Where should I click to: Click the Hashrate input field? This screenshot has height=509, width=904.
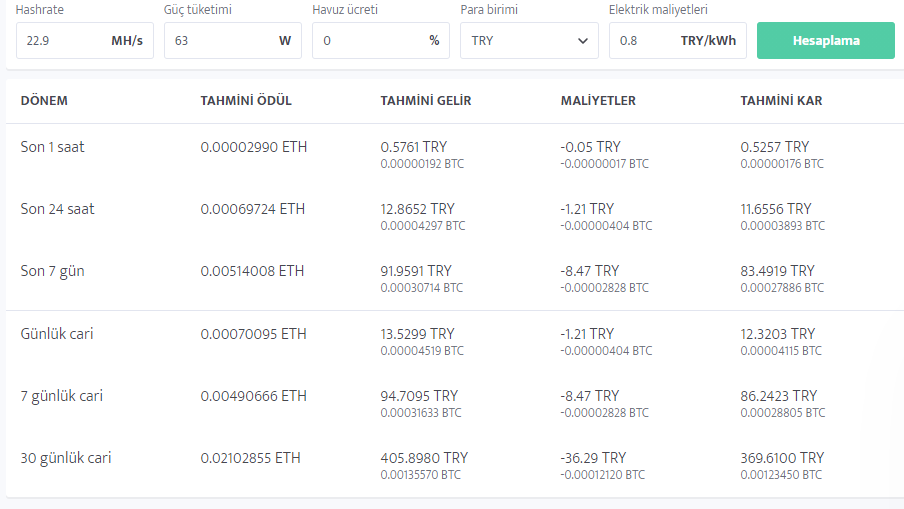(62, 41)
